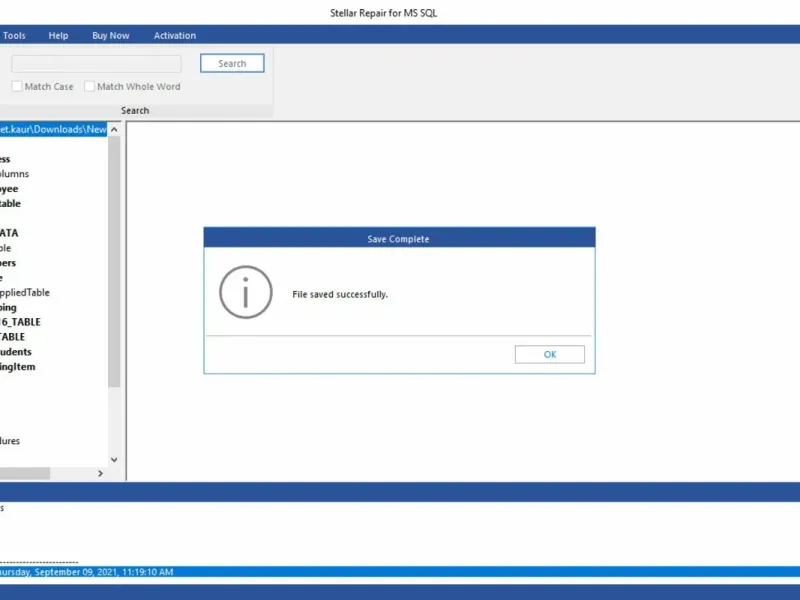Click the Save Complete dialog title bar
800x600 pixels.
pos(399,238)
